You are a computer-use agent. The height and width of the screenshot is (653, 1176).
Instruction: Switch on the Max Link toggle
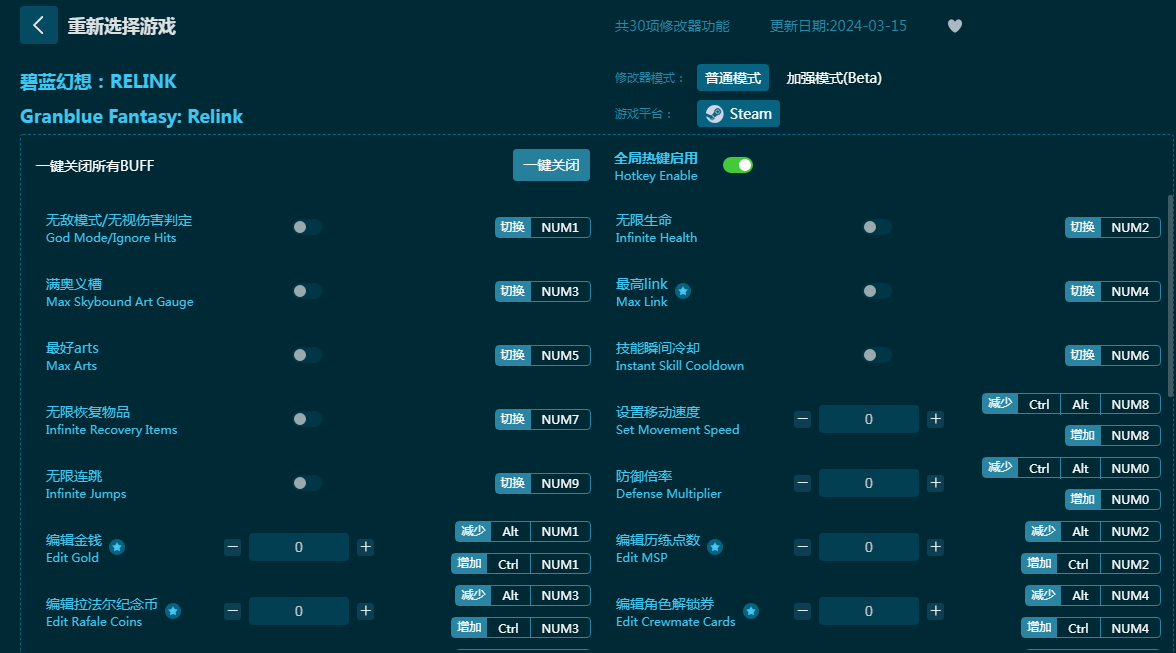(x=877, y=291)
